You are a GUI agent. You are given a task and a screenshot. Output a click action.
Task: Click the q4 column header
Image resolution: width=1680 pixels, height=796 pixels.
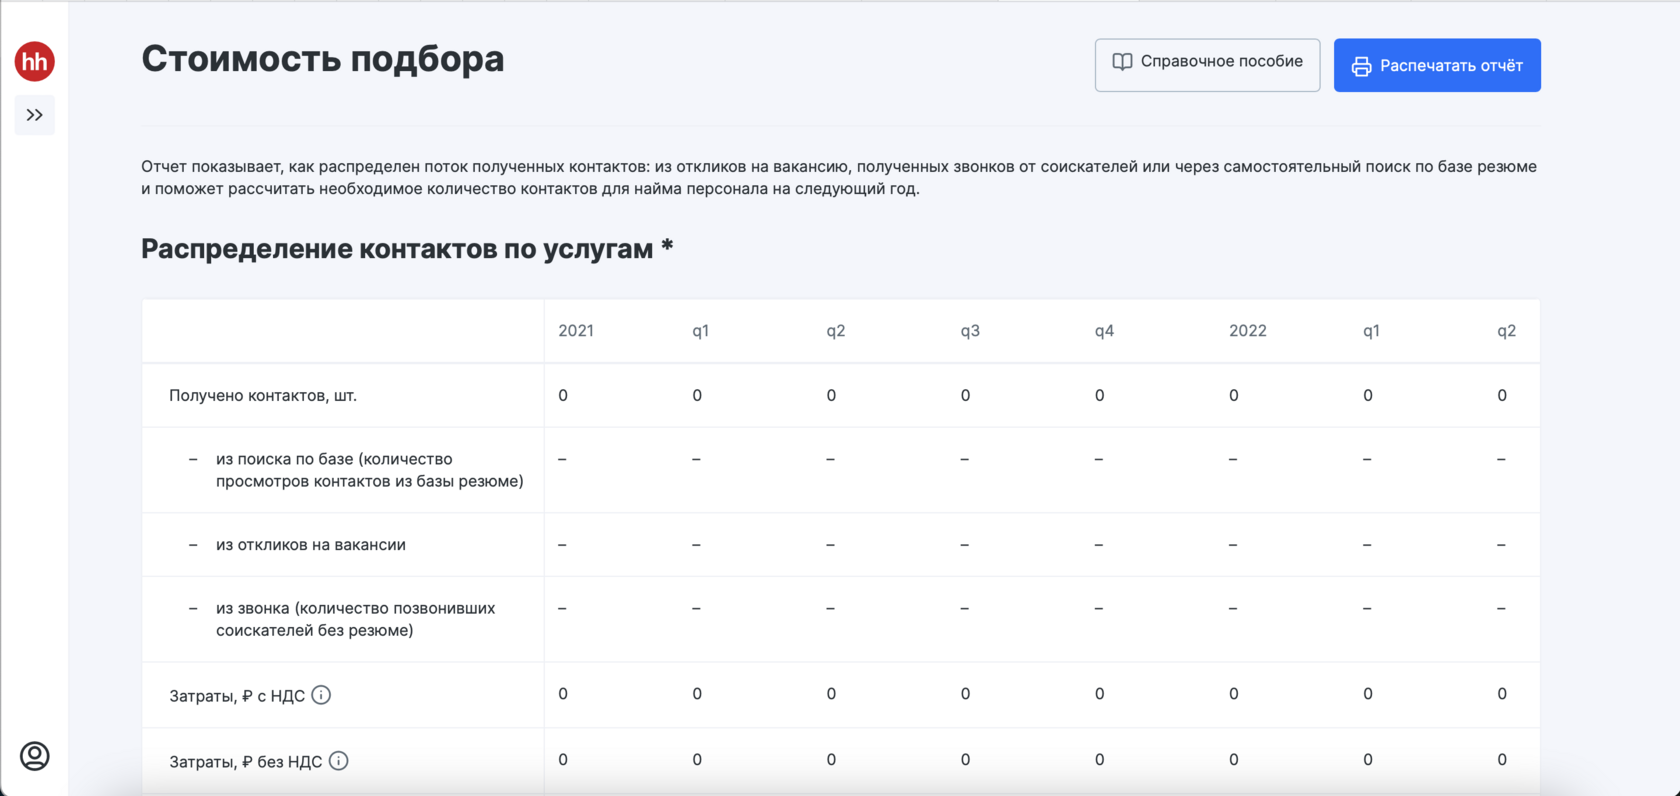1104,331
